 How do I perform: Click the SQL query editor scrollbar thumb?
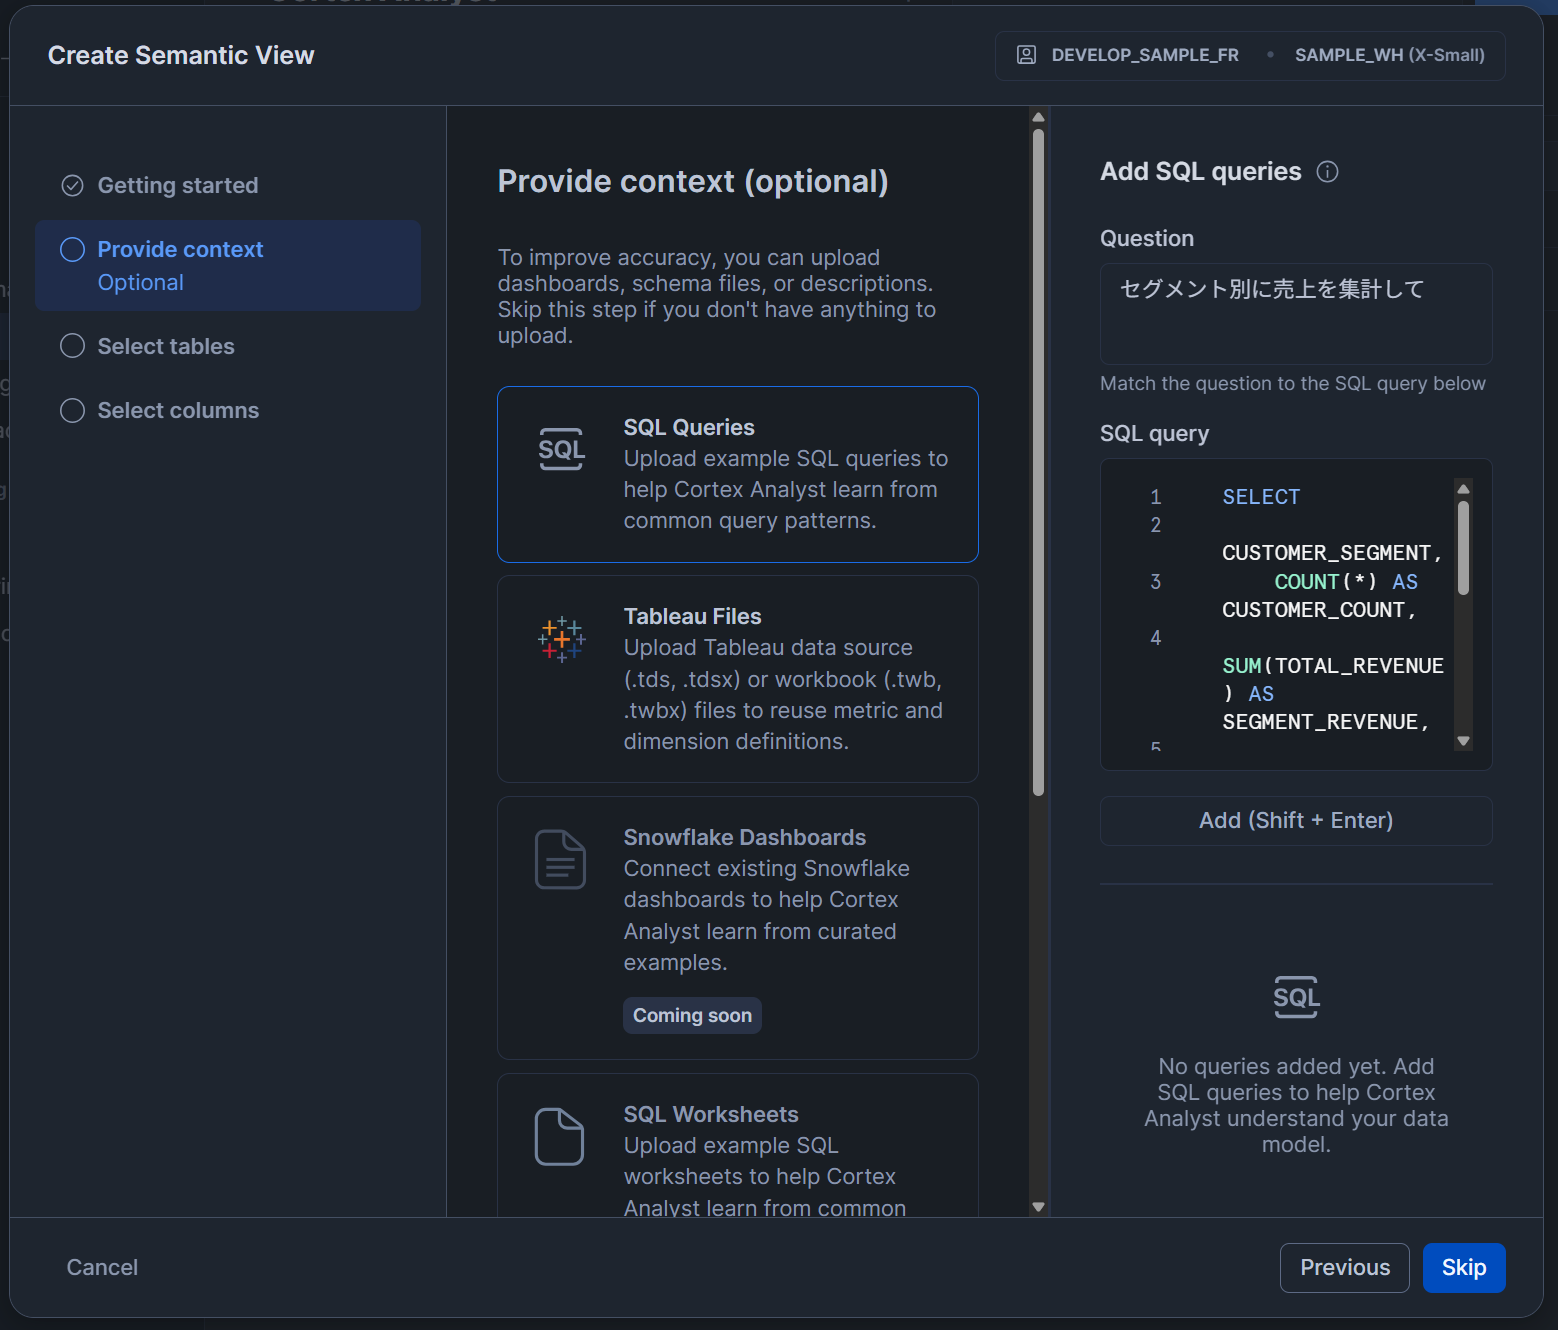tap(1463, 548)
